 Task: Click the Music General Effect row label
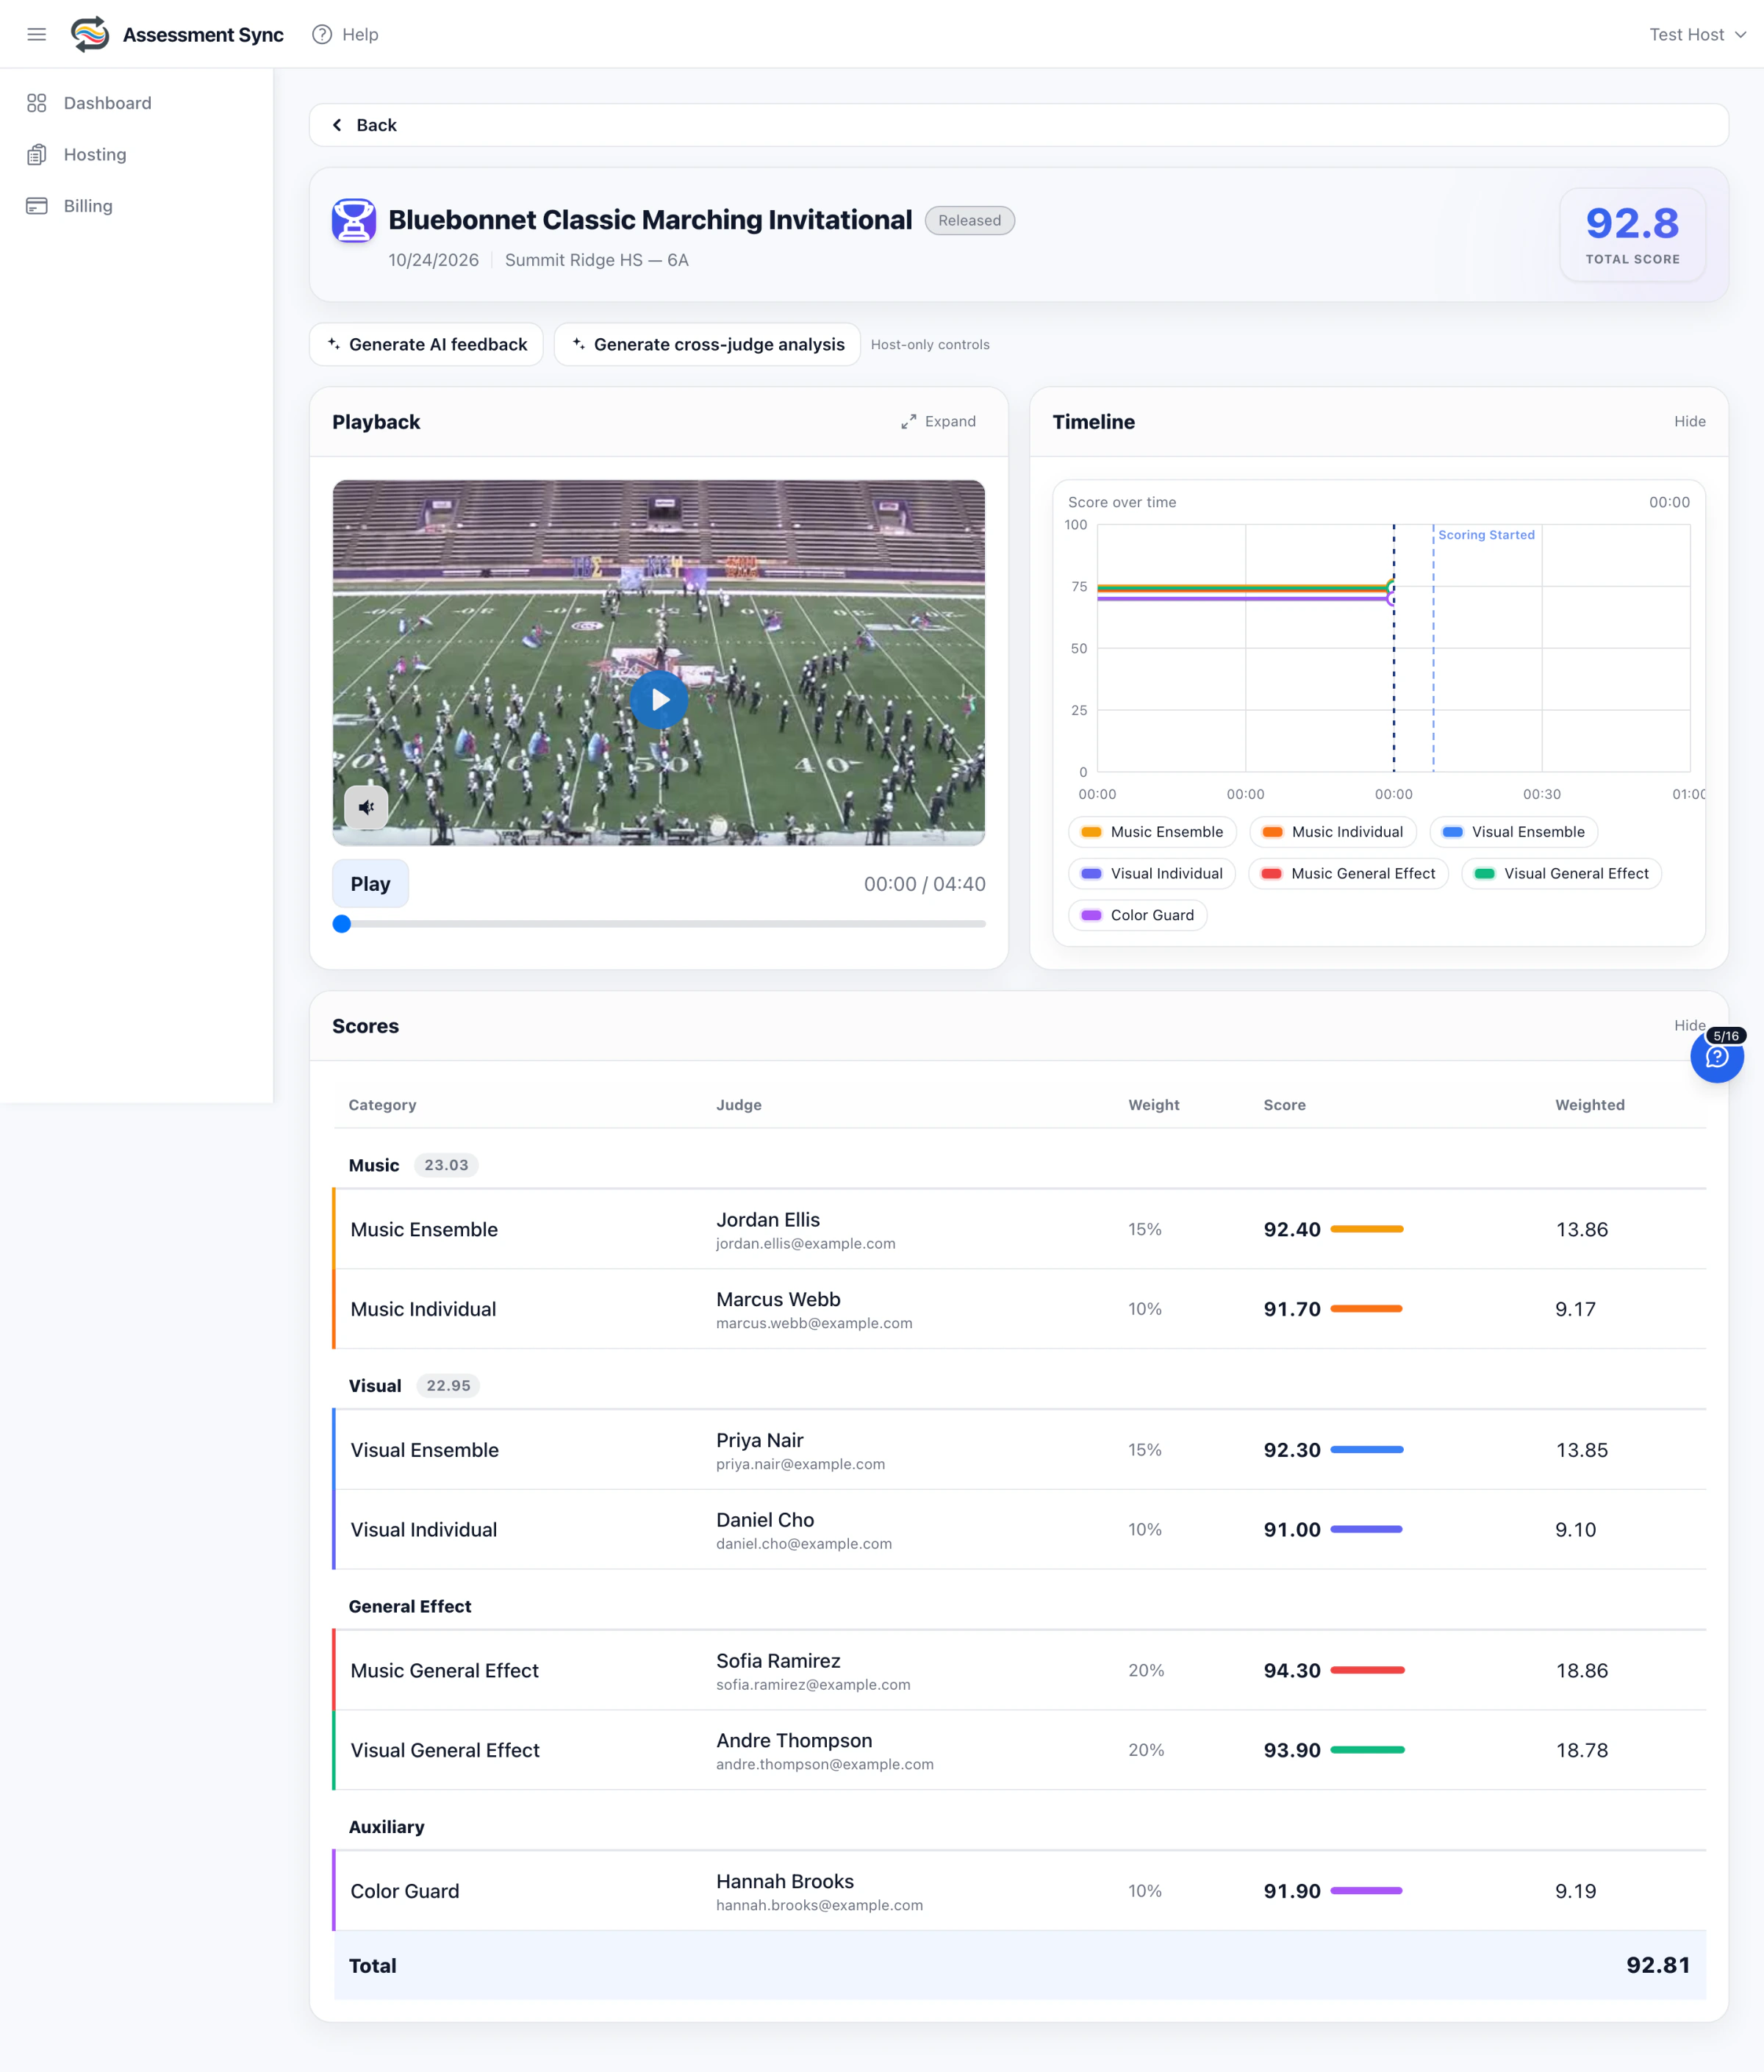[444, 1670]
